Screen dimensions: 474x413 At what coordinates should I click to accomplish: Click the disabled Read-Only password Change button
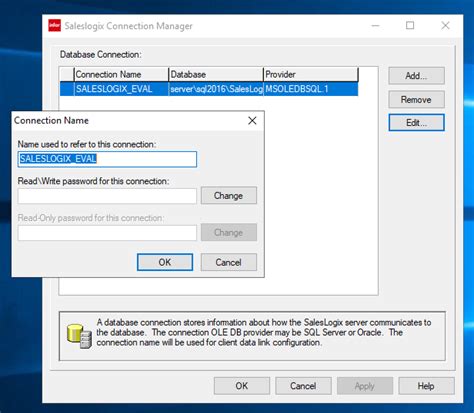[228, 232]
